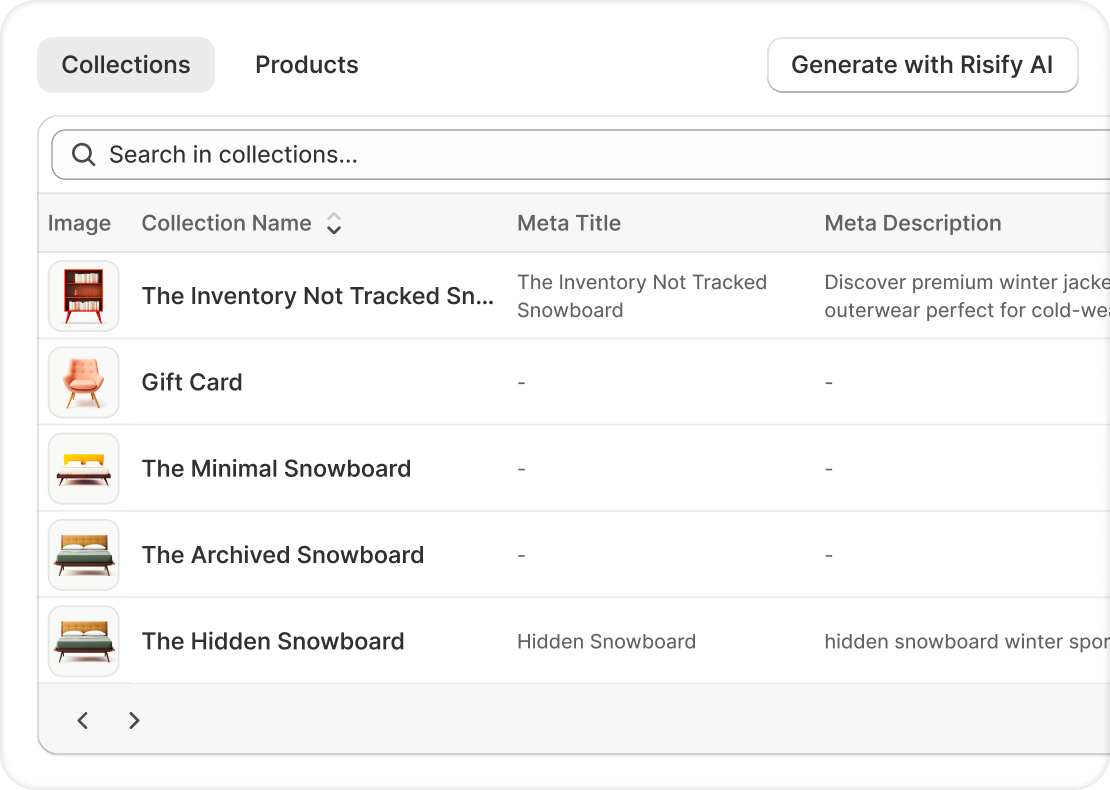The width and height of the screenshot is (1110, 790).
Task: Click Generate with Risify AI button
Action: (922, 65)
